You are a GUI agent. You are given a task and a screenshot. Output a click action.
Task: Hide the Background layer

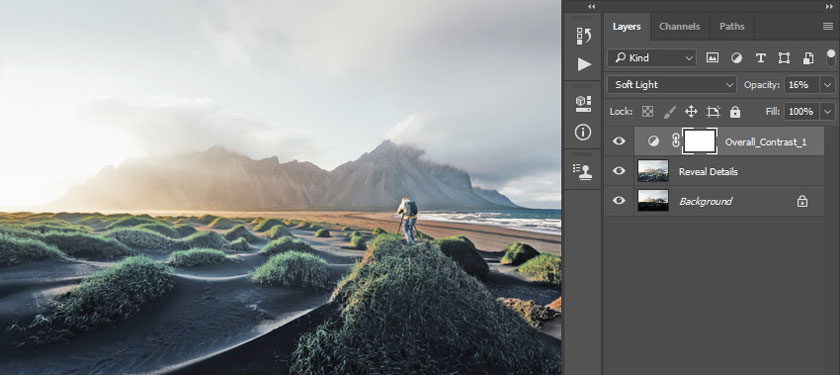[x=619, y=200]
